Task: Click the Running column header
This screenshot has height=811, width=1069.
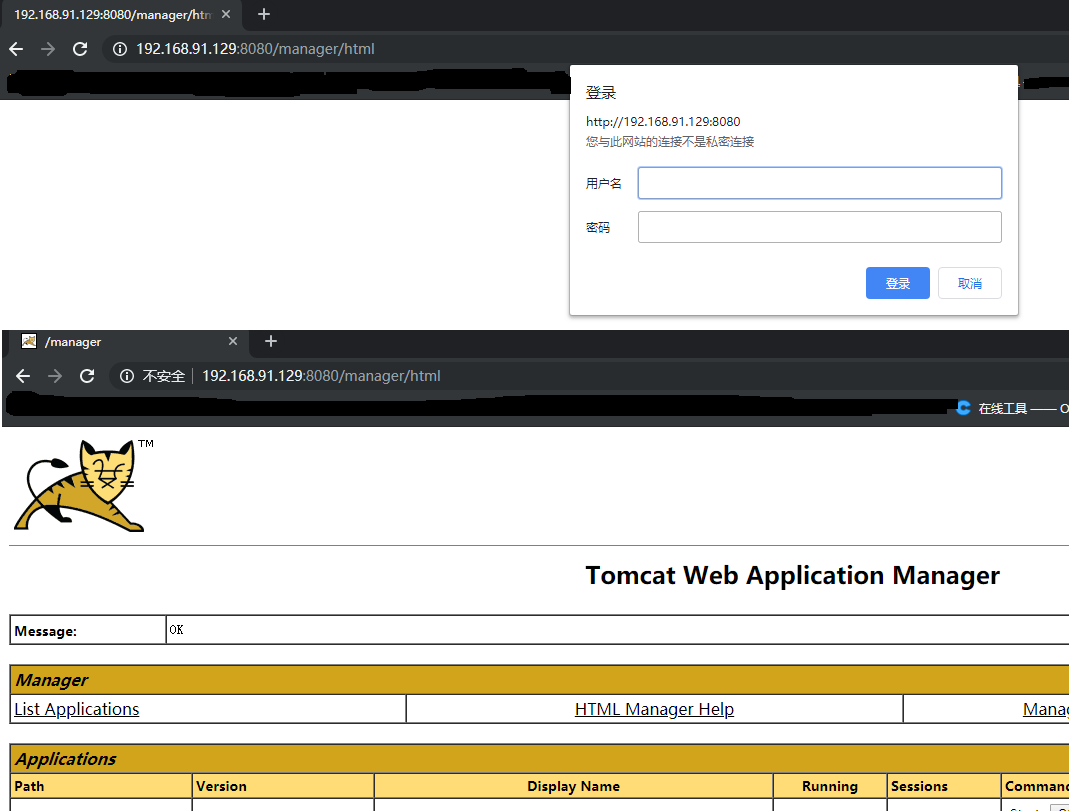Action: click(x=830, y=786)
